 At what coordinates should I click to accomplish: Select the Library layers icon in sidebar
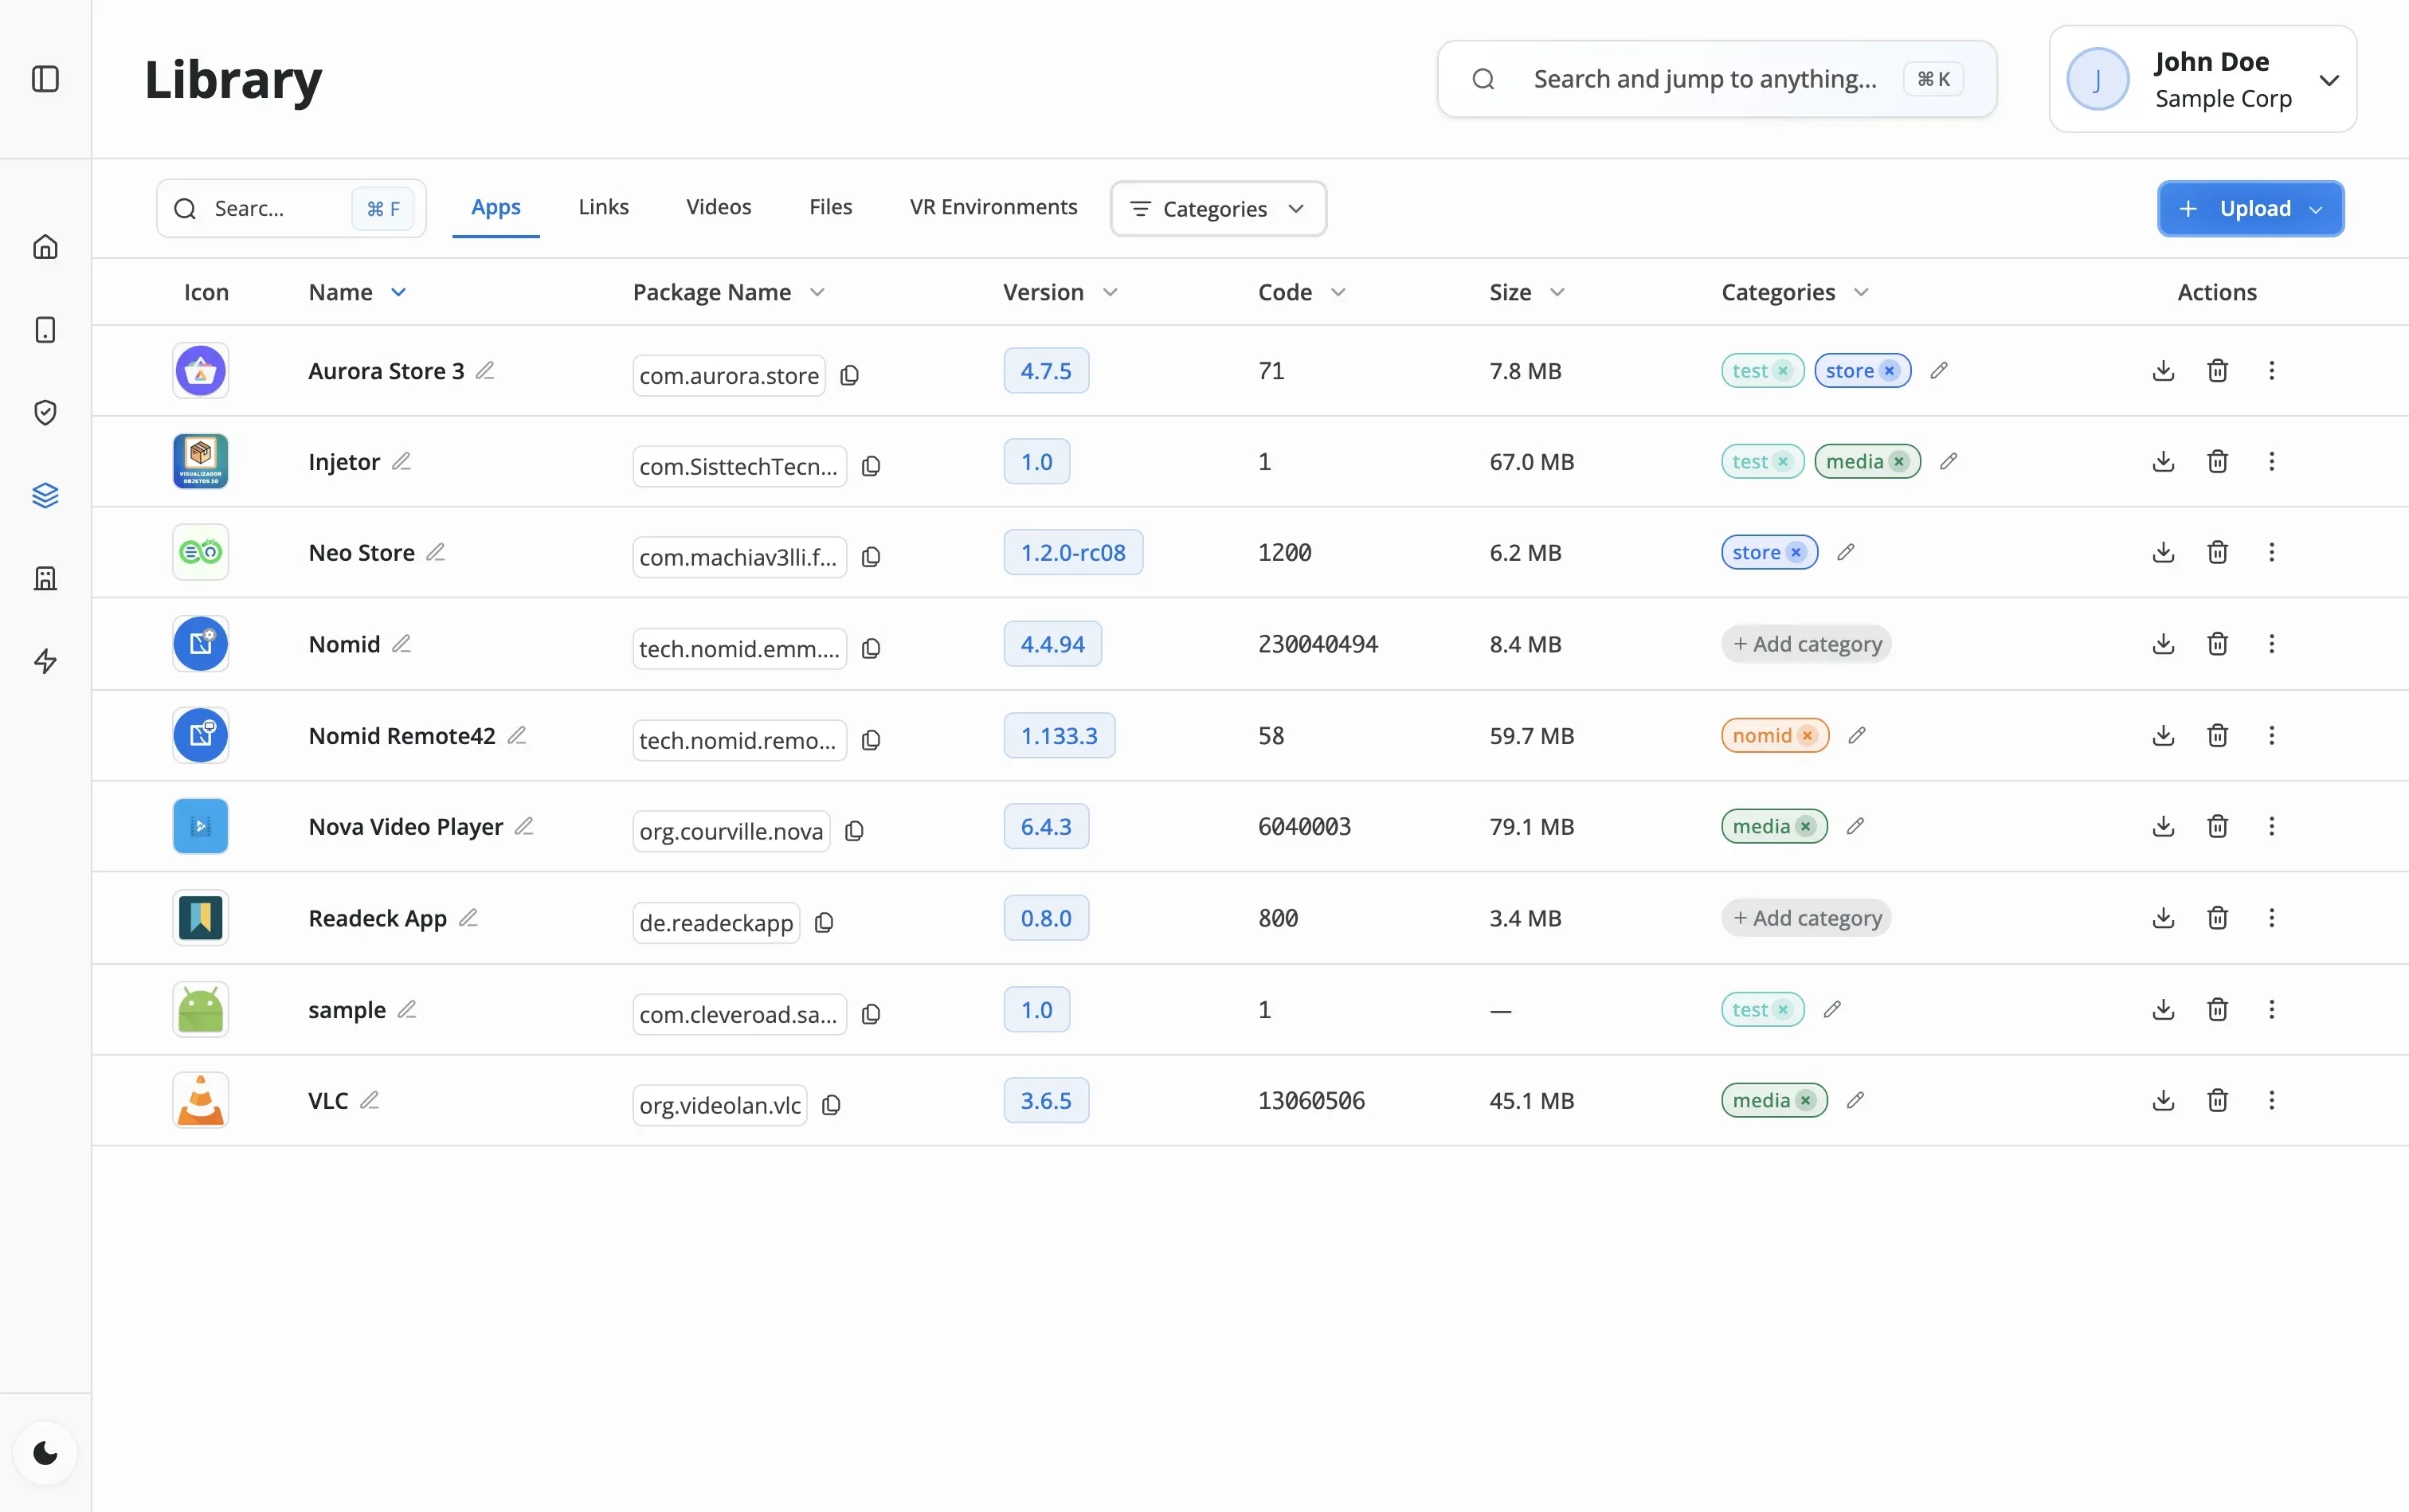click(45, 495)
